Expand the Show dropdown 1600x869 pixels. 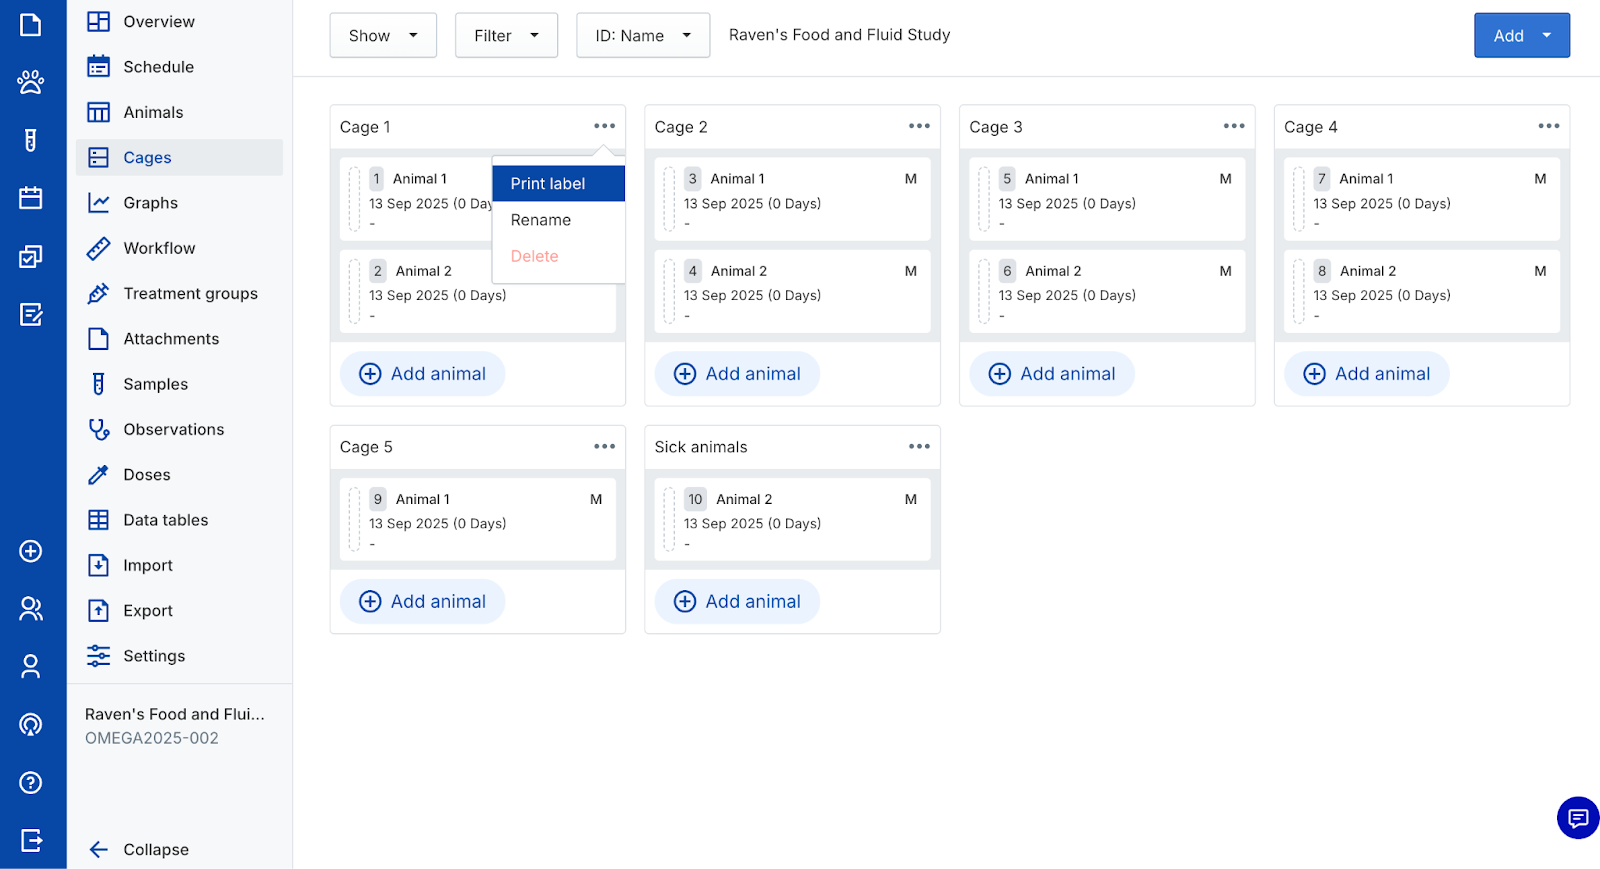[x=383, y=36]
